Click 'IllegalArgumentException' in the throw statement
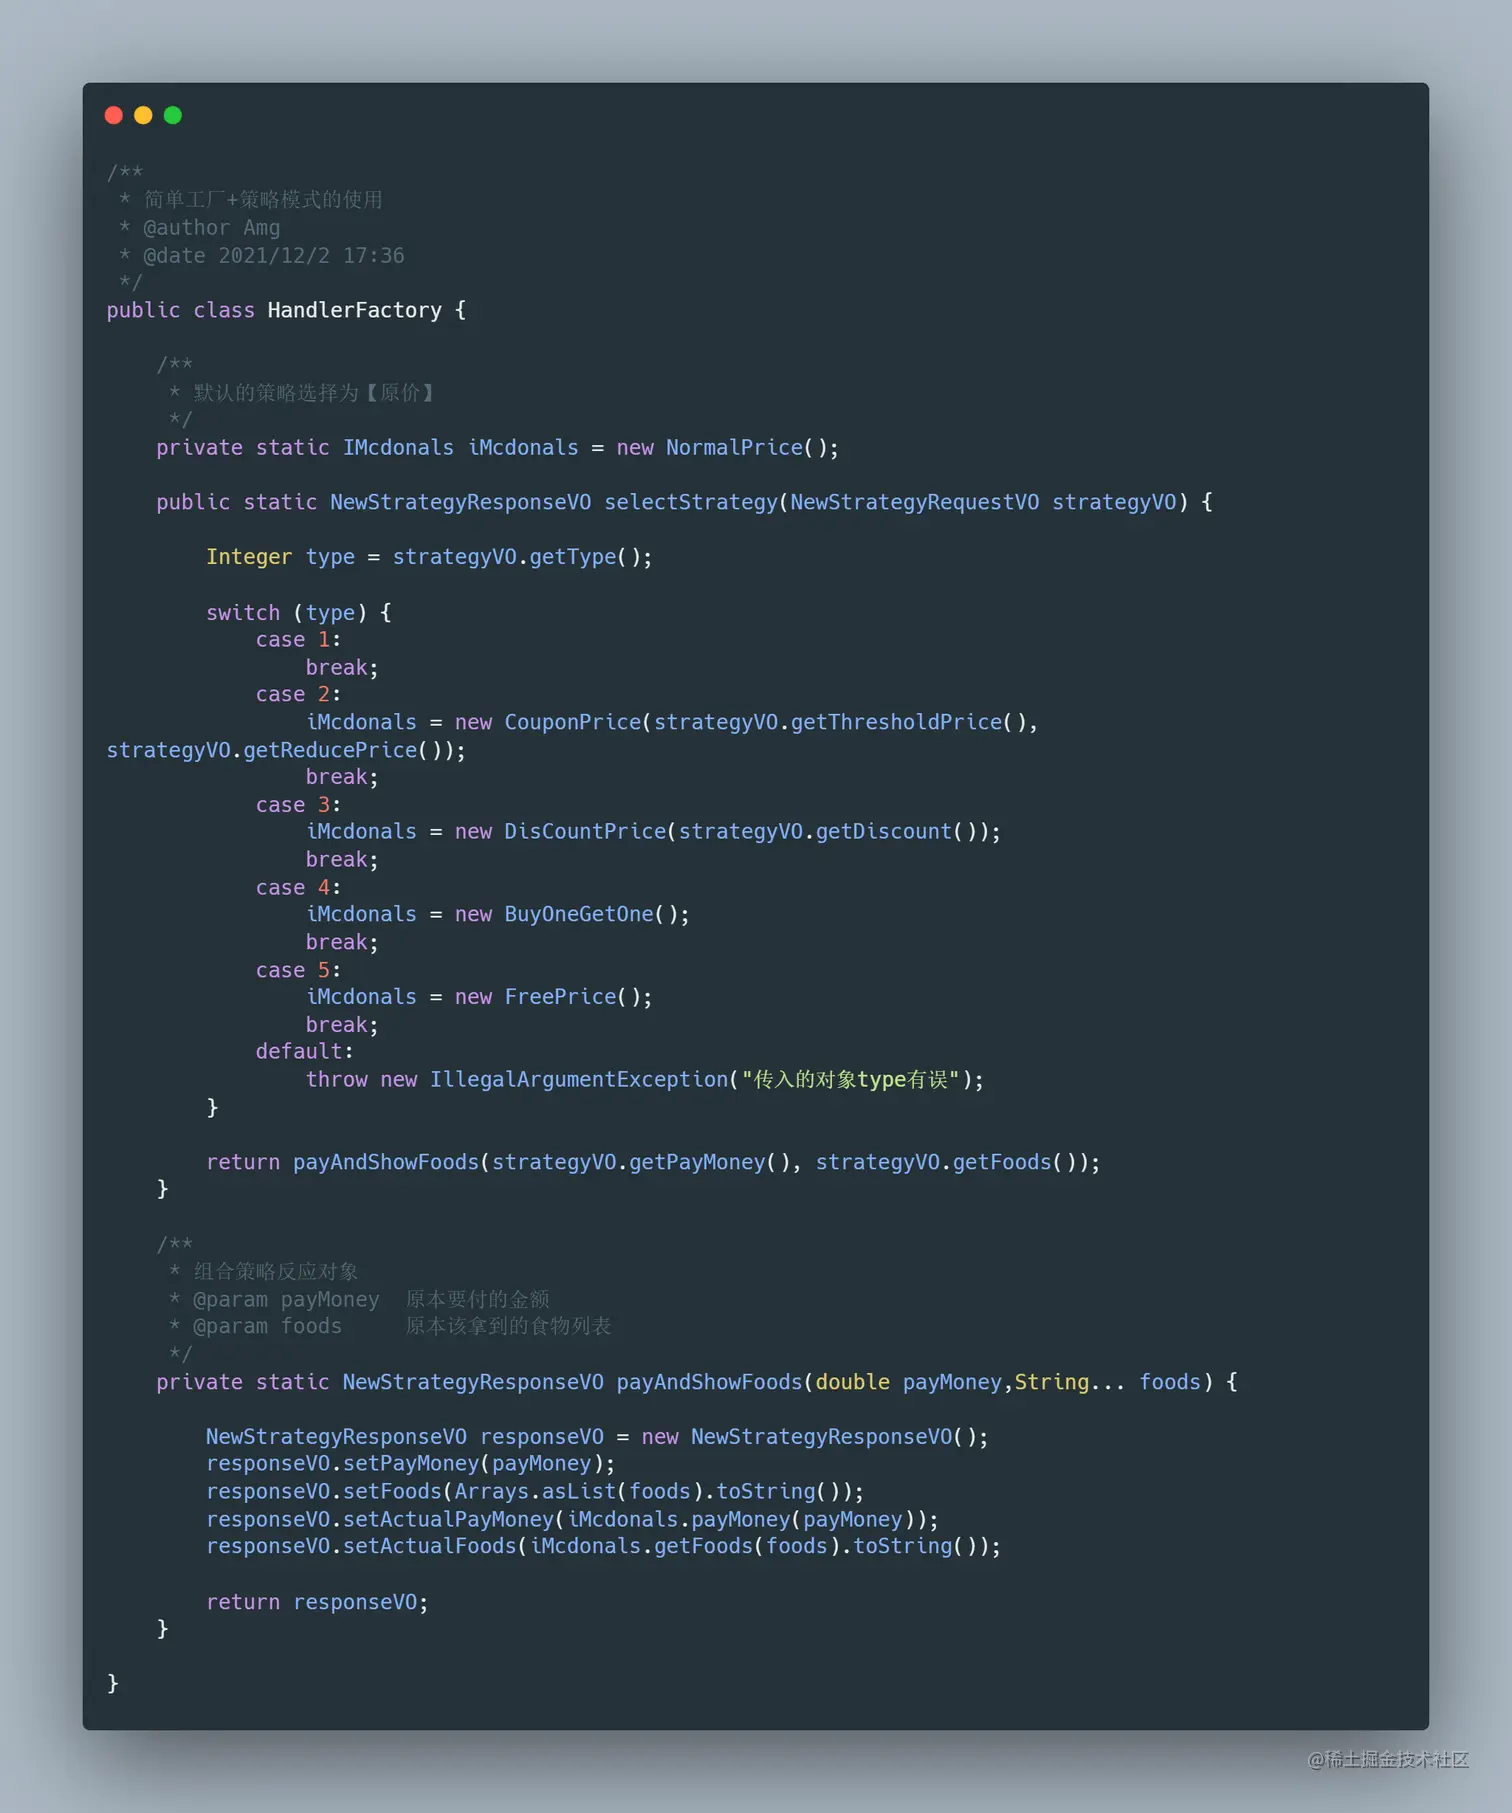 pyautogui.click(x=579, y=1080)
